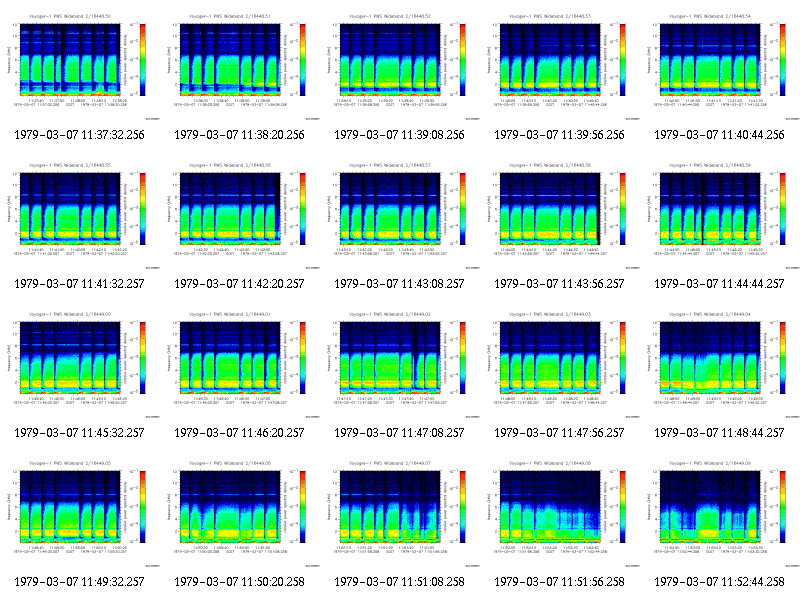Click the caption 1979-03-07 11:52:44.258

(x=719, y=582)
